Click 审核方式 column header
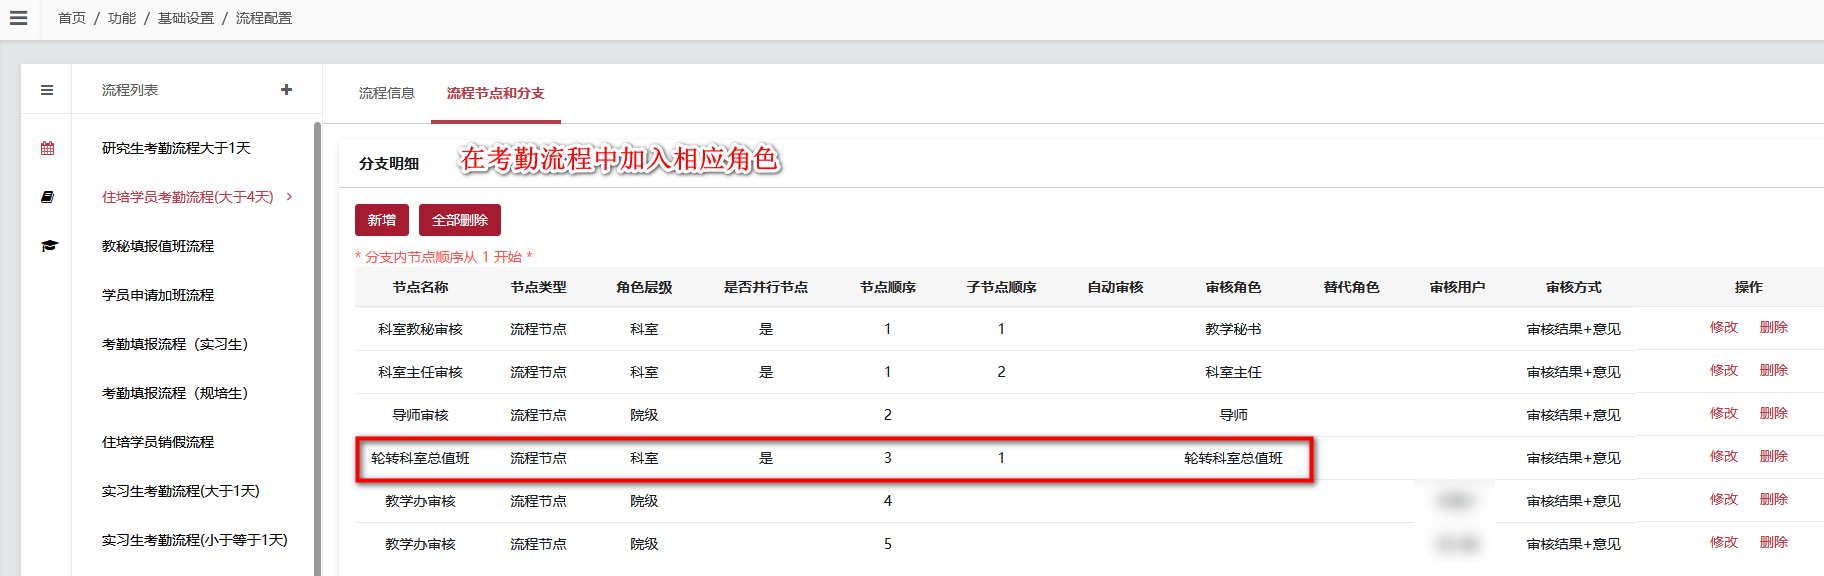The height and width of the screenshot is (576, 1824). [x=1573, y=287]
